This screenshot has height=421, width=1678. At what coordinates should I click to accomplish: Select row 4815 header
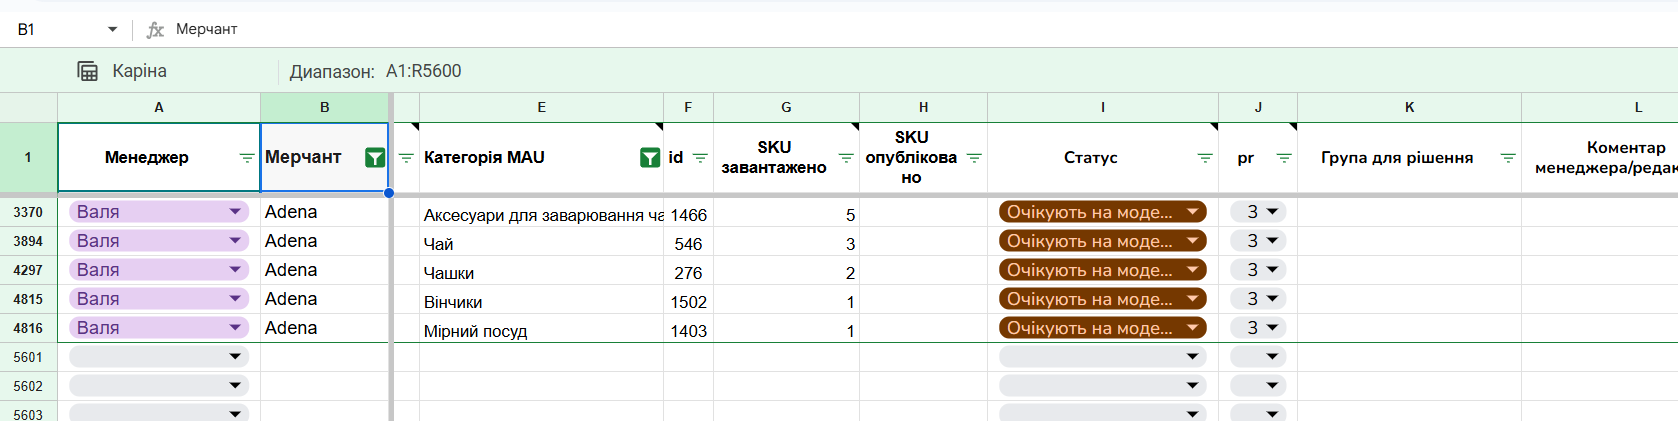[28, 299]
